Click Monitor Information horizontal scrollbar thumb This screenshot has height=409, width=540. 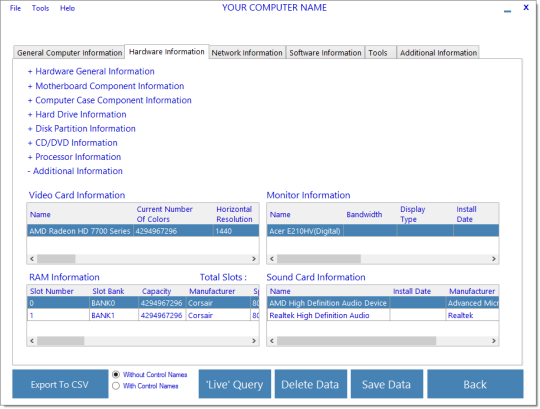point(319,259)
